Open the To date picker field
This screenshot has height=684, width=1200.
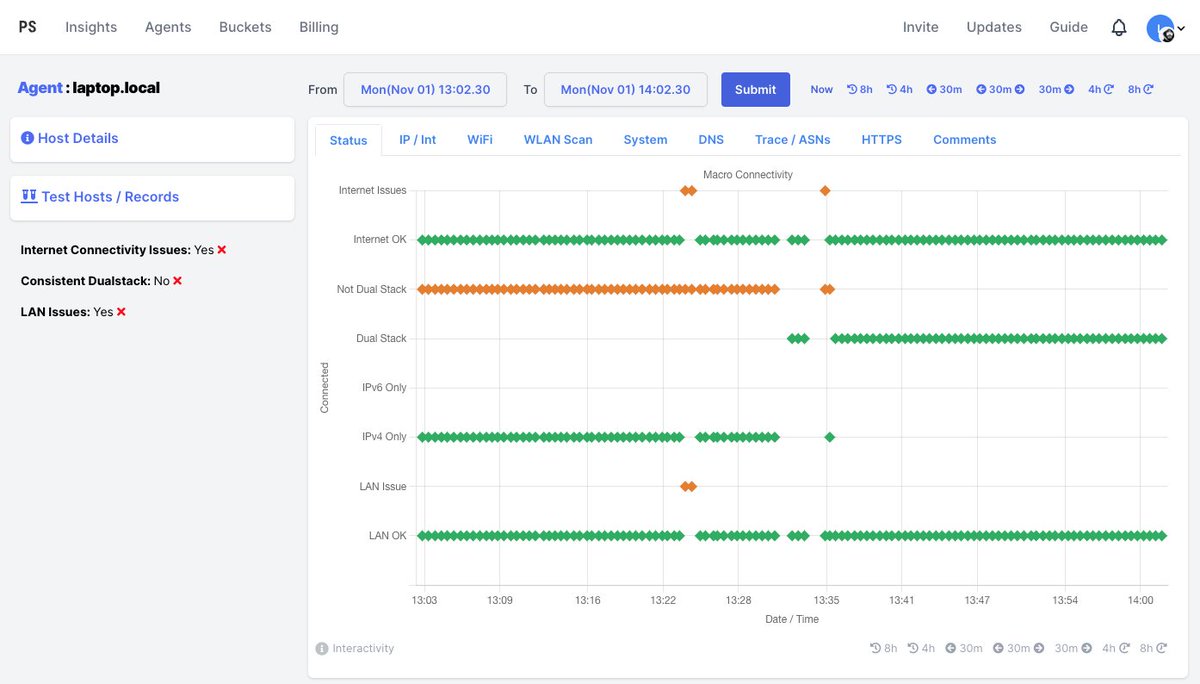pos(625,89)
